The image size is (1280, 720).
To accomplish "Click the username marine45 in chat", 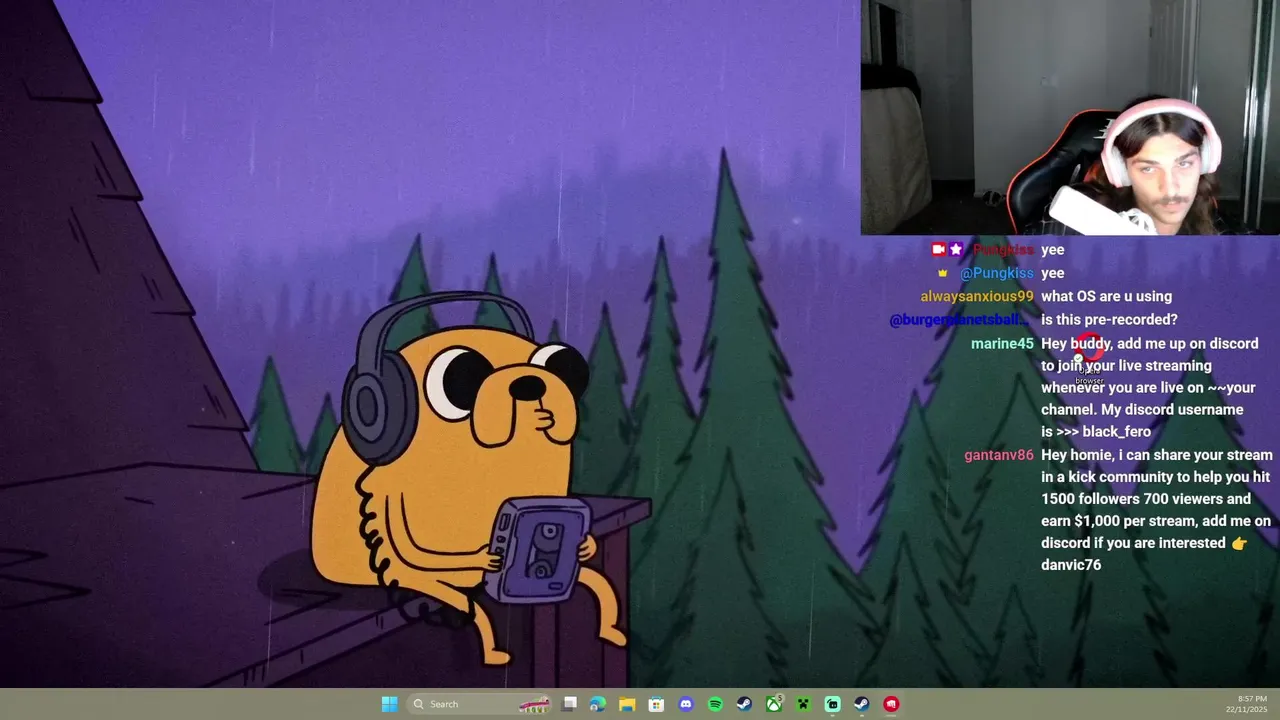I will click(x=1002, y=343).
